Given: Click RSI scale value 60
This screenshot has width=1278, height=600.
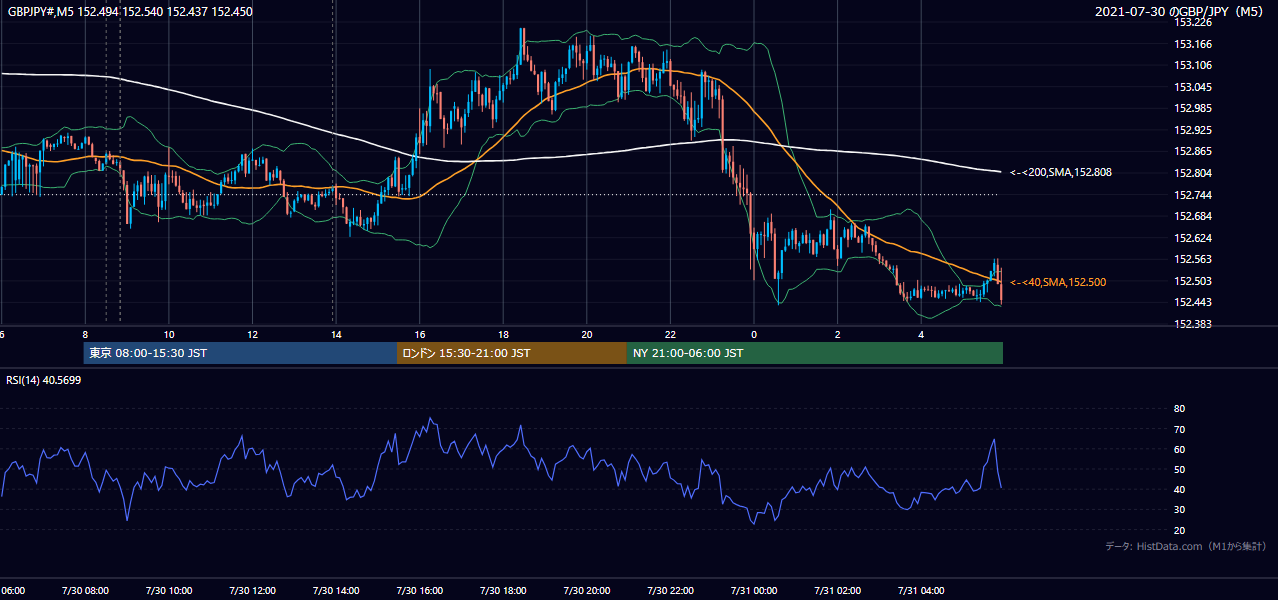Looking at the screenshot, I should tap(1179, 449).
